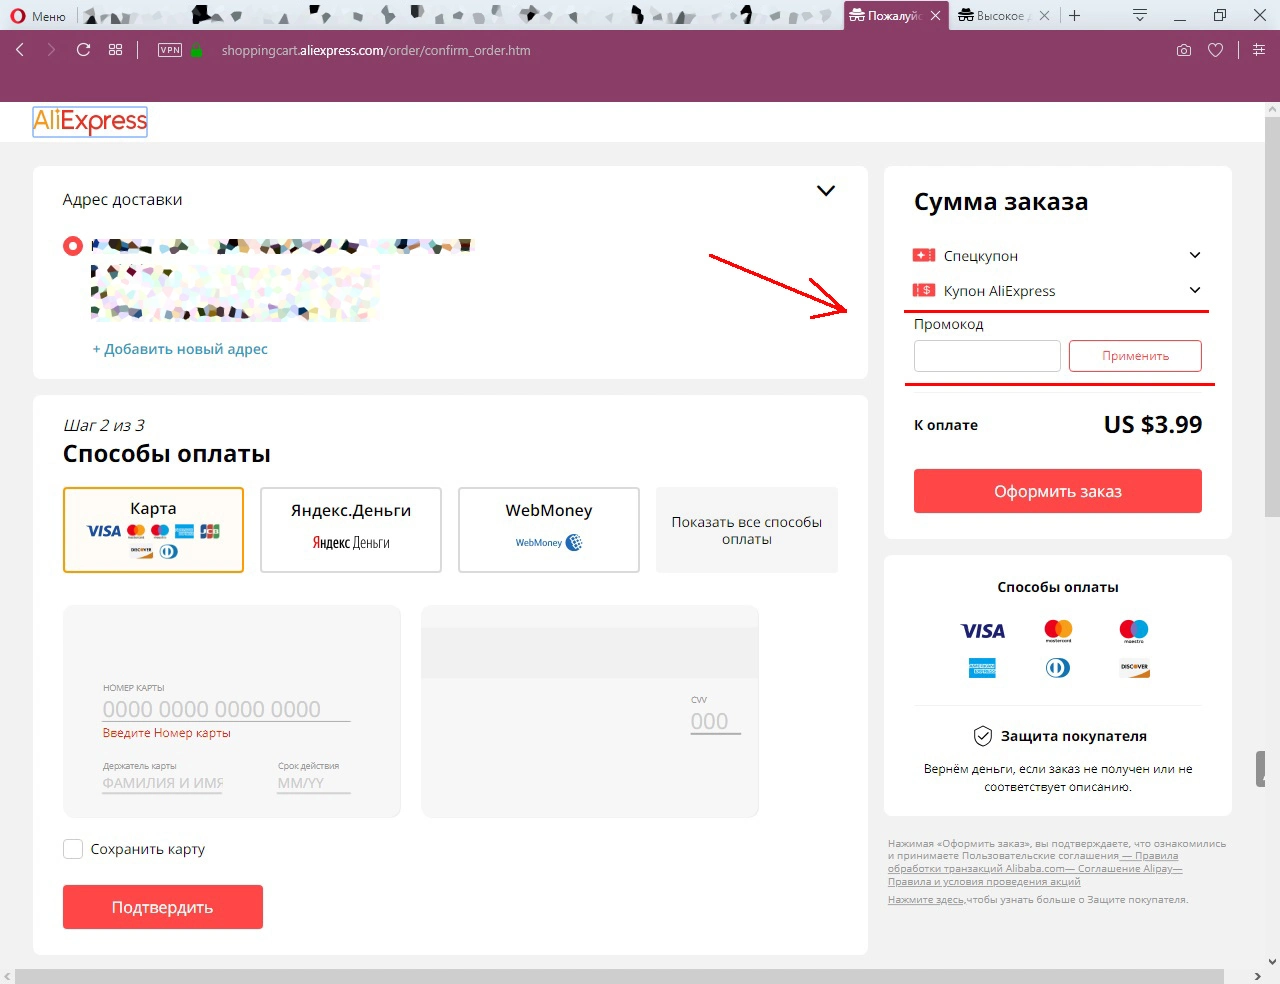Click the browser forward arrow

click(51, 50)
